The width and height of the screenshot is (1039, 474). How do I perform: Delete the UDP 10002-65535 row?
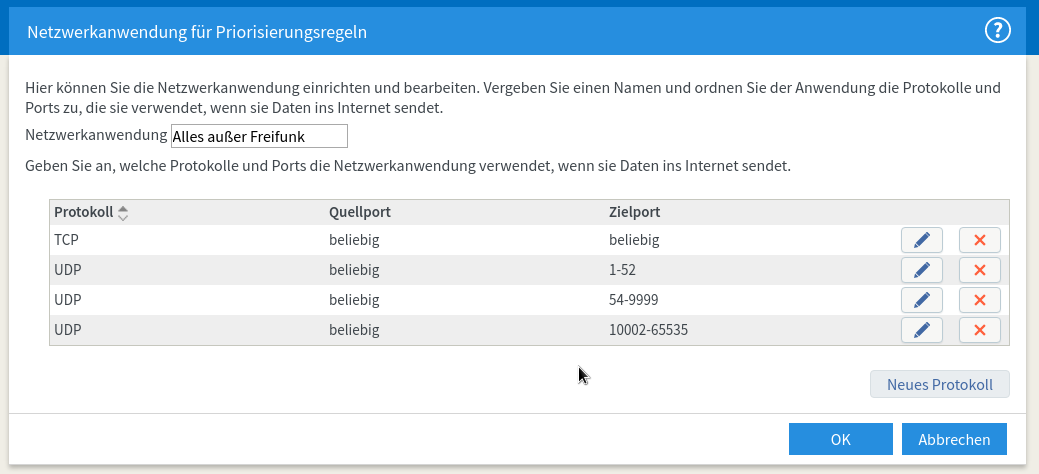coord(979,329)
